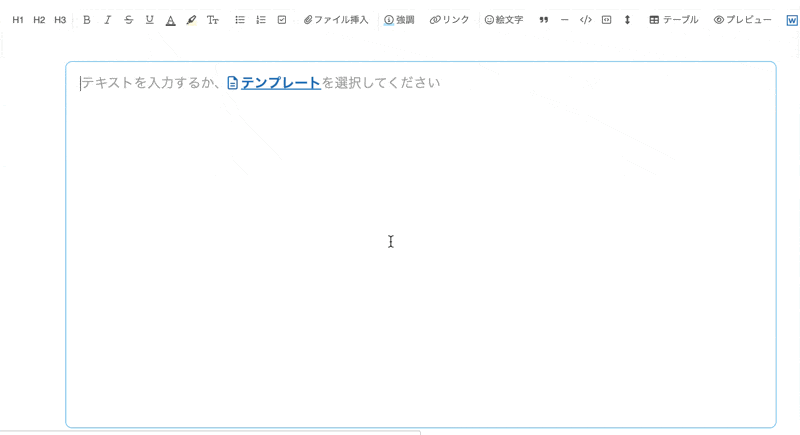Click the ファイル挿入 button
The height and width of the screenshot is (435, 800).
(336, 20)
